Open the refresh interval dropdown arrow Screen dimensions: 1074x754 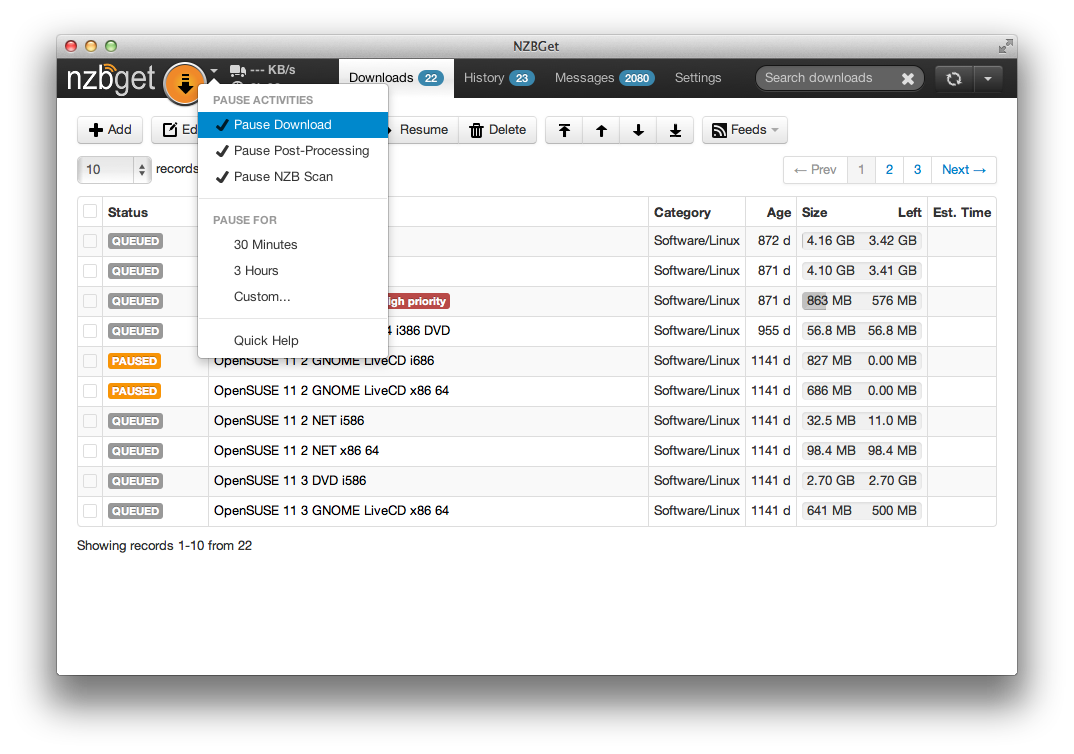click(988, 79)
